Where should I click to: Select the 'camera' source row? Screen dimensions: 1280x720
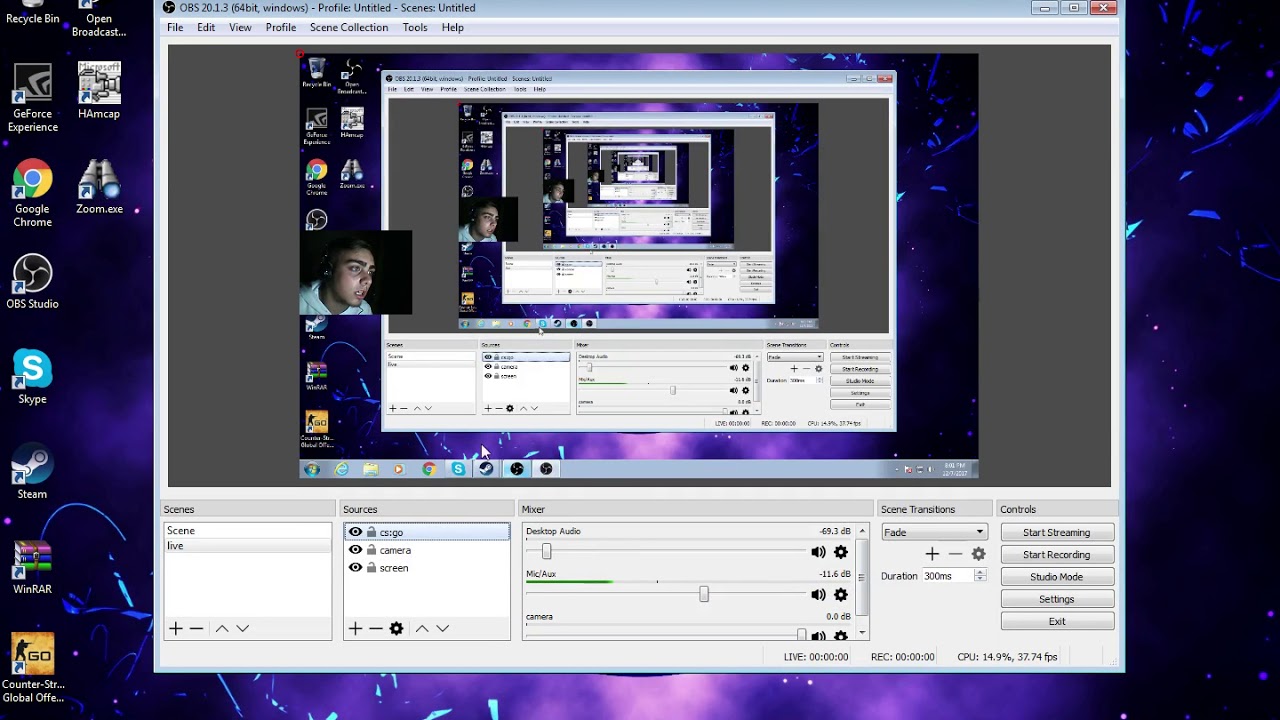427,550
